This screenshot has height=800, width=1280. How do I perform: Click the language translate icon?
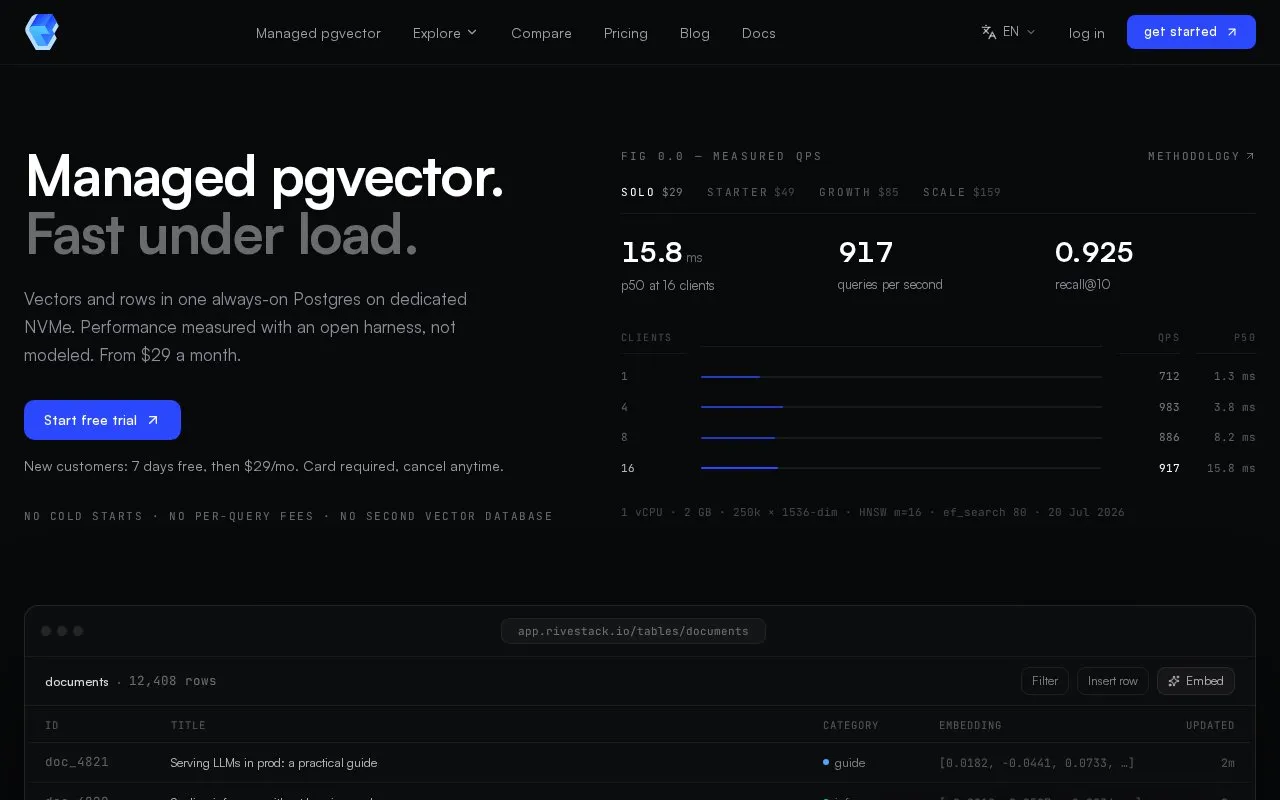click(989, 32)
